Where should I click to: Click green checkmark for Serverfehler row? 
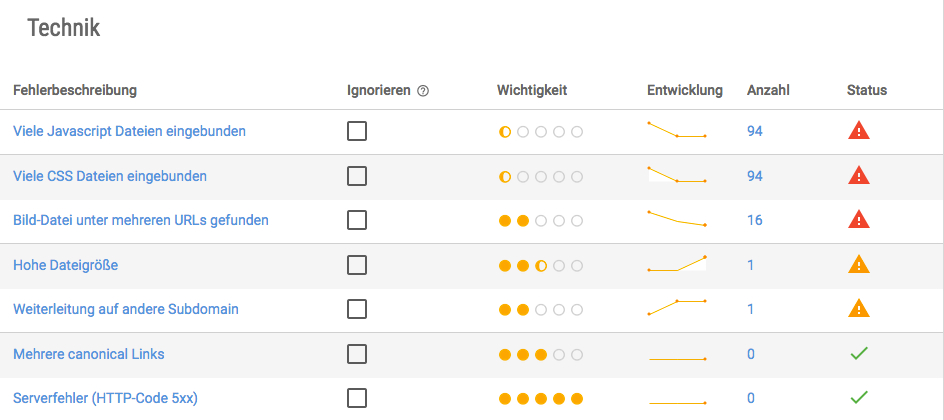tap(859, 397)
